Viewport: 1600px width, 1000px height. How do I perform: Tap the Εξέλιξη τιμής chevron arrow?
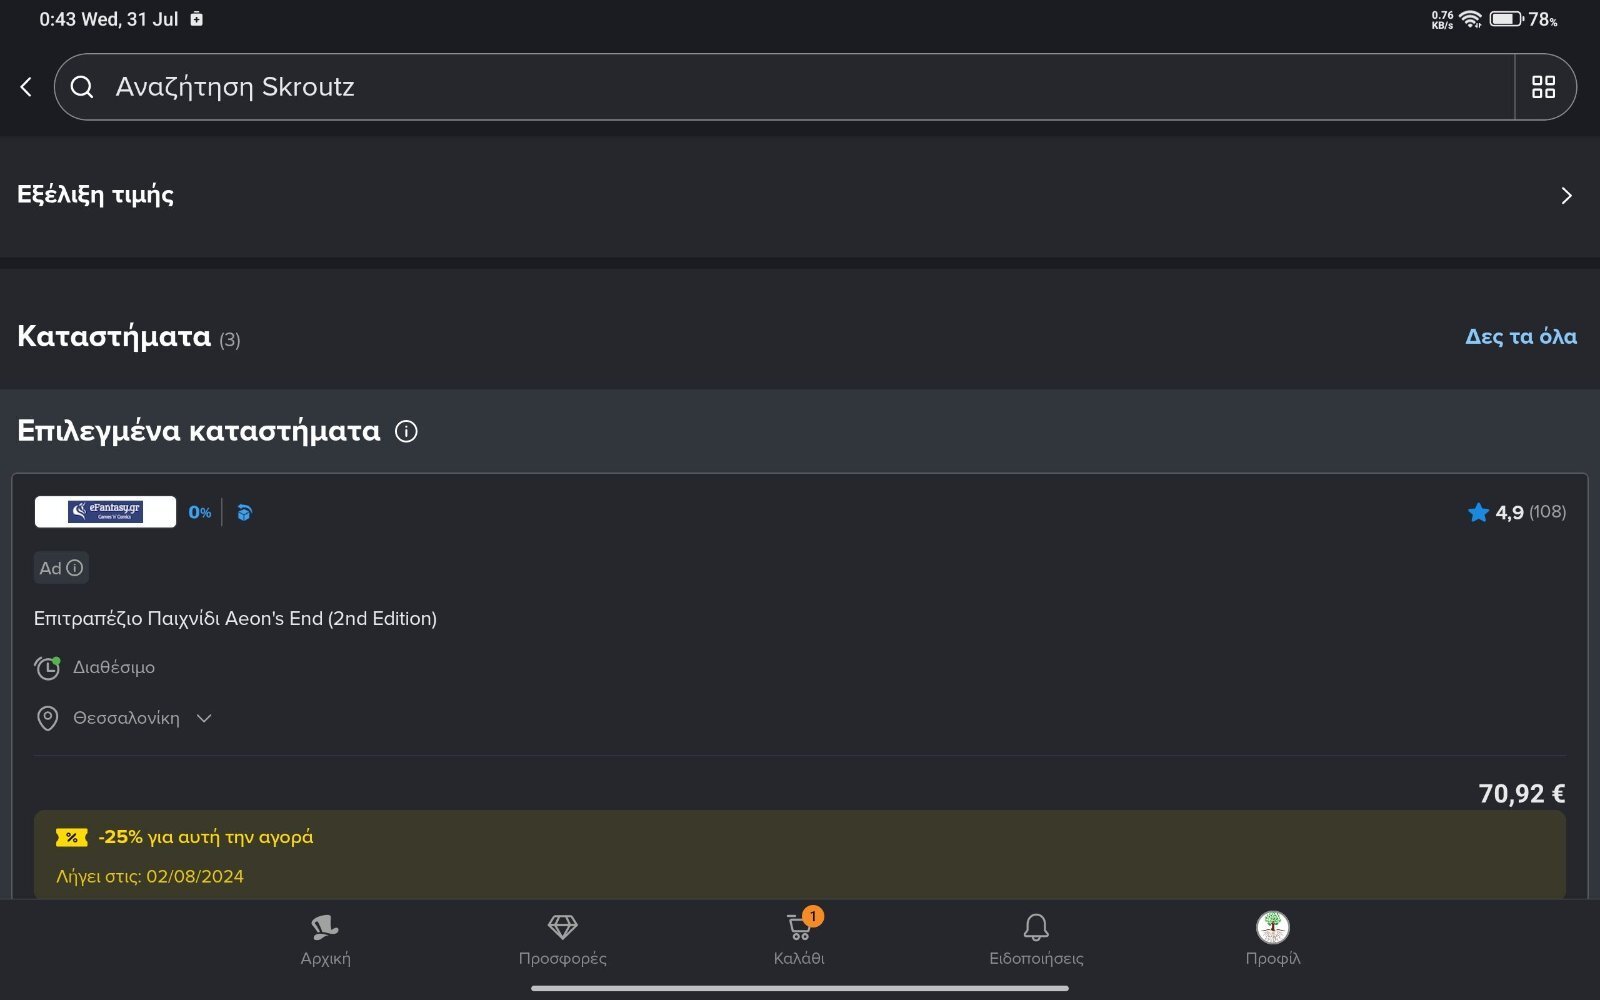coord(1566,196)
